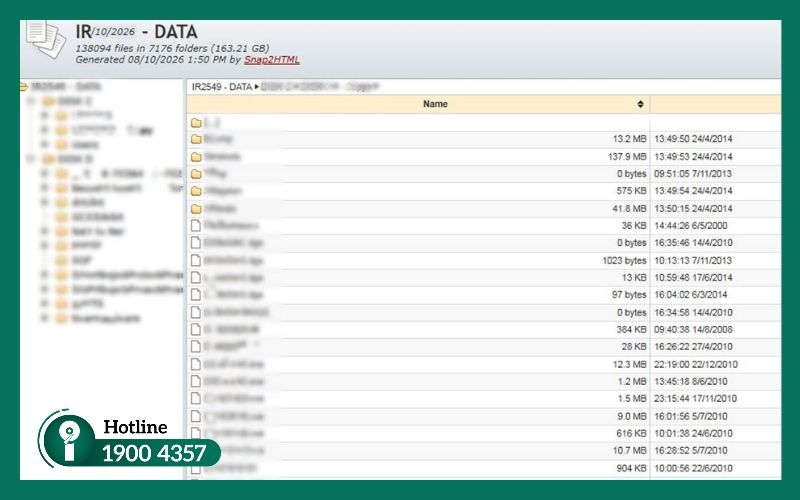This screenshot has width=800, height=500.
Task: Click the date 14:44:26 6/5/2000
Action: click(691, 226)
